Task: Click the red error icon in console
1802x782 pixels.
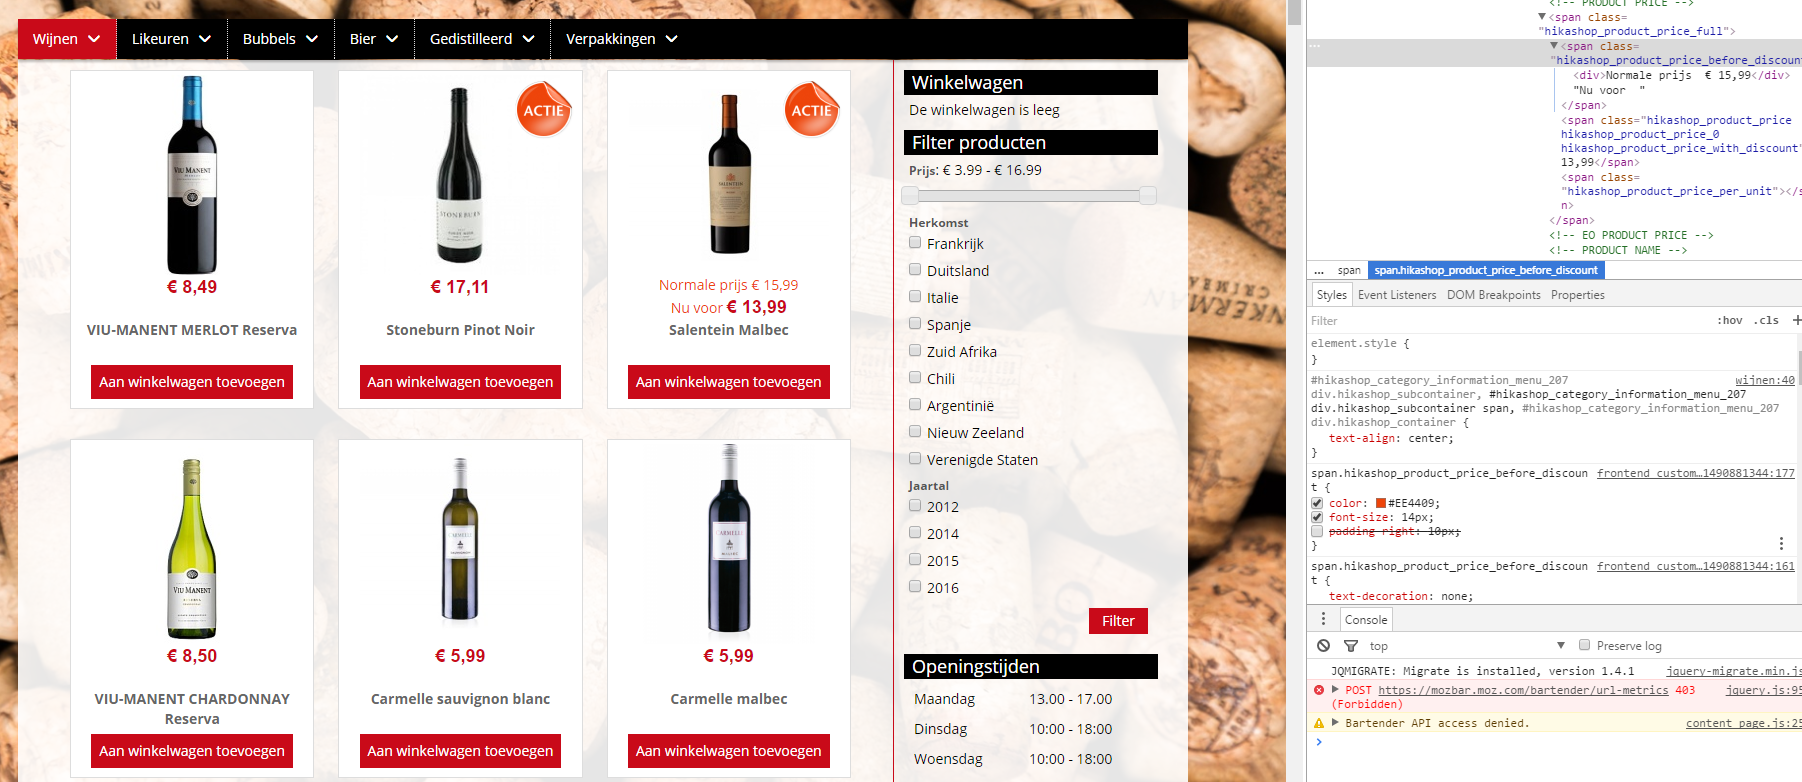Action: pyautogui.click(x=1319, y=690)
